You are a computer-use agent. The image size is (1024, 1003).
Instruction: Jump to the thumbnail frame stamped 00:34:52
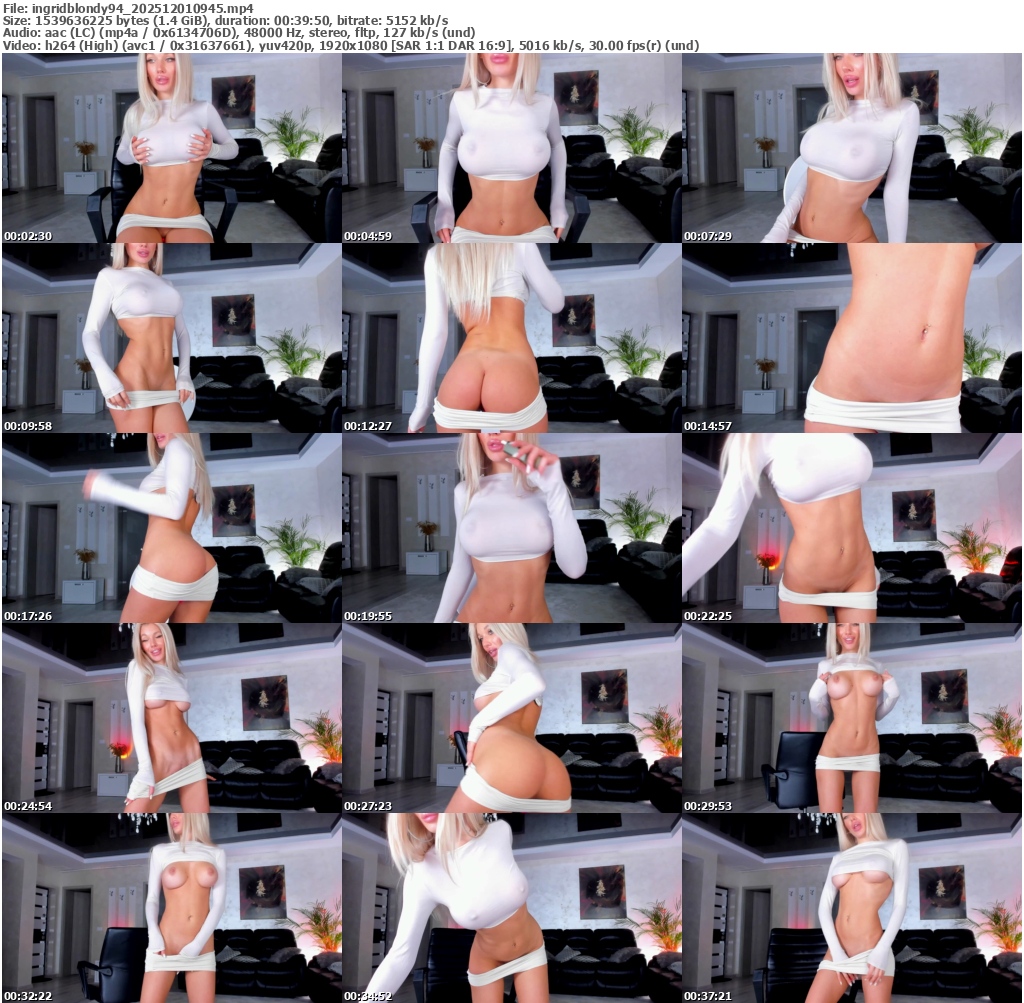(x=512, y=908)
